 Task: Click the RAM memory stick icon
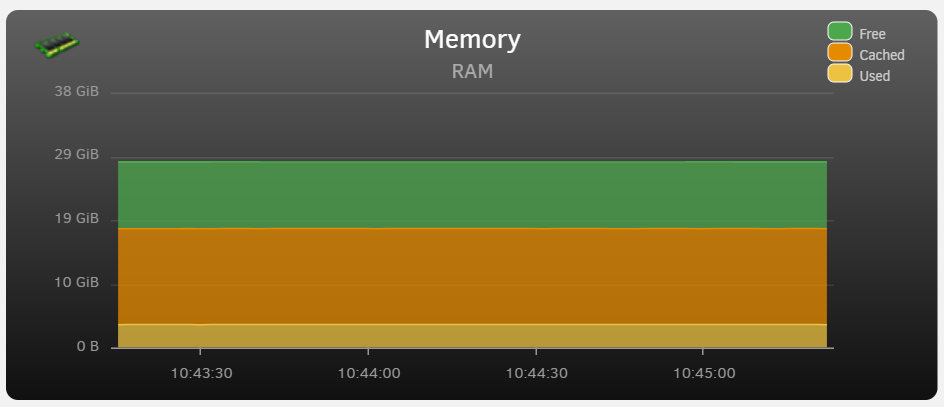tap(57, 45)
